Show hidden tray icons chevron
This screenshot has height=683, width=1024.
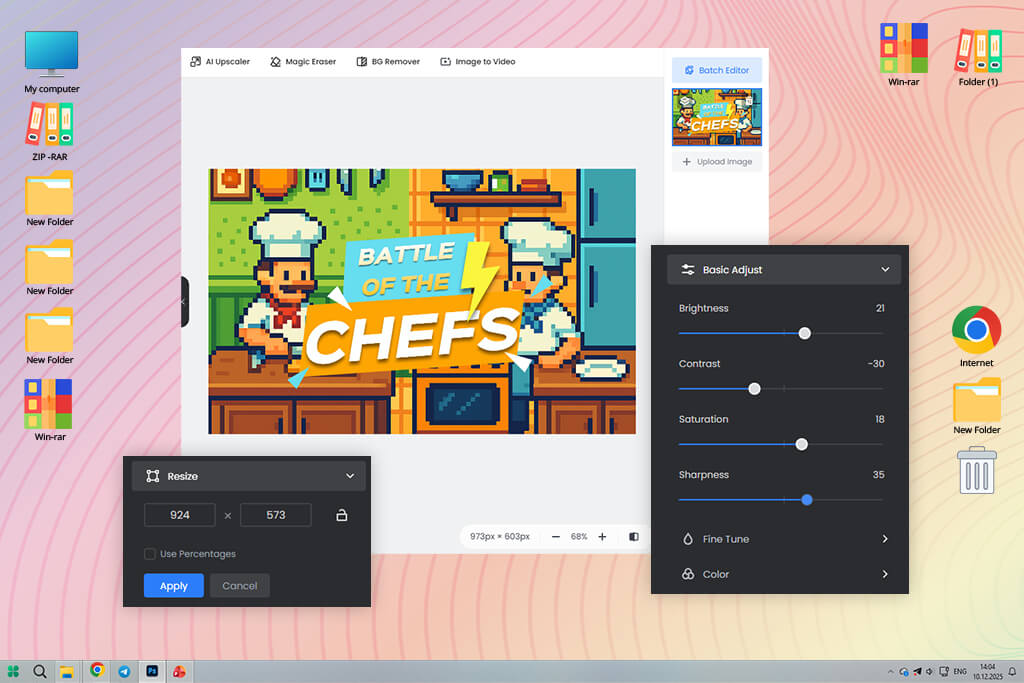pos(890,671)
